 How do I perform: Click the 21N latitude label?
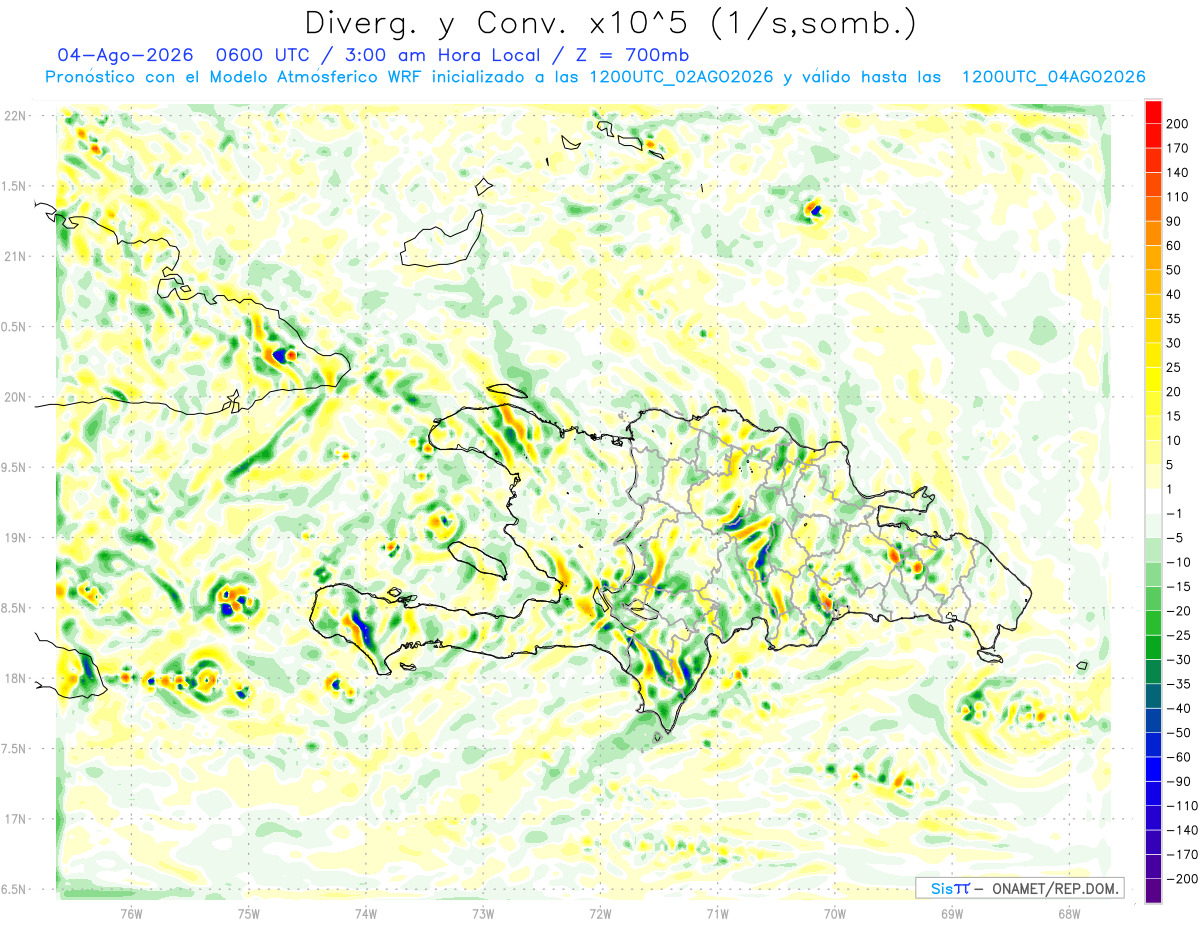tap(16, 257)
